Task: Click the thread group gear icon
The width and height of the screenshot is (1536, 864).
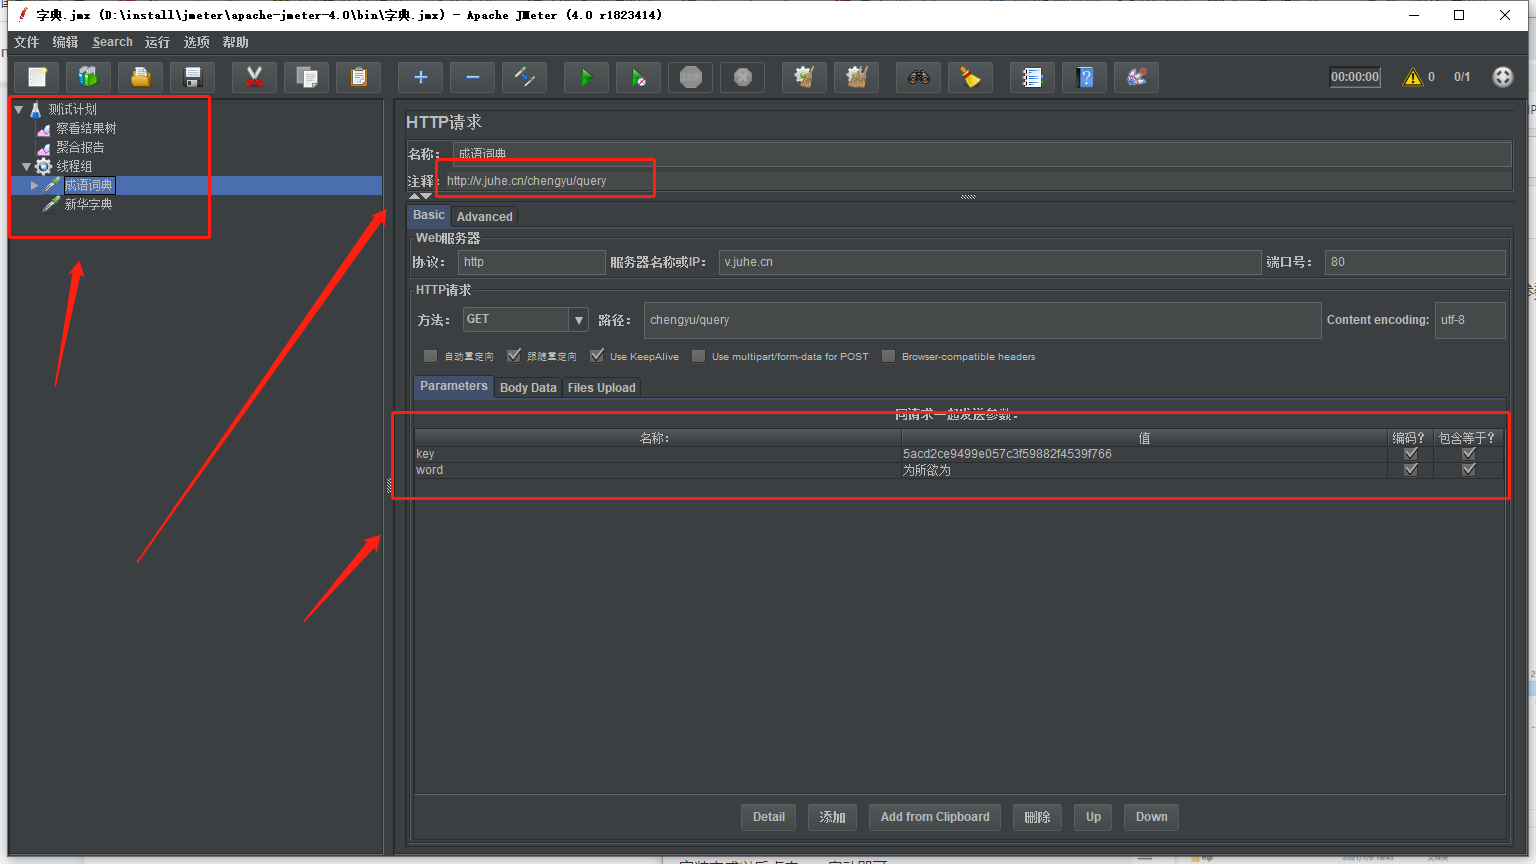Action: [x=44, y=166]
